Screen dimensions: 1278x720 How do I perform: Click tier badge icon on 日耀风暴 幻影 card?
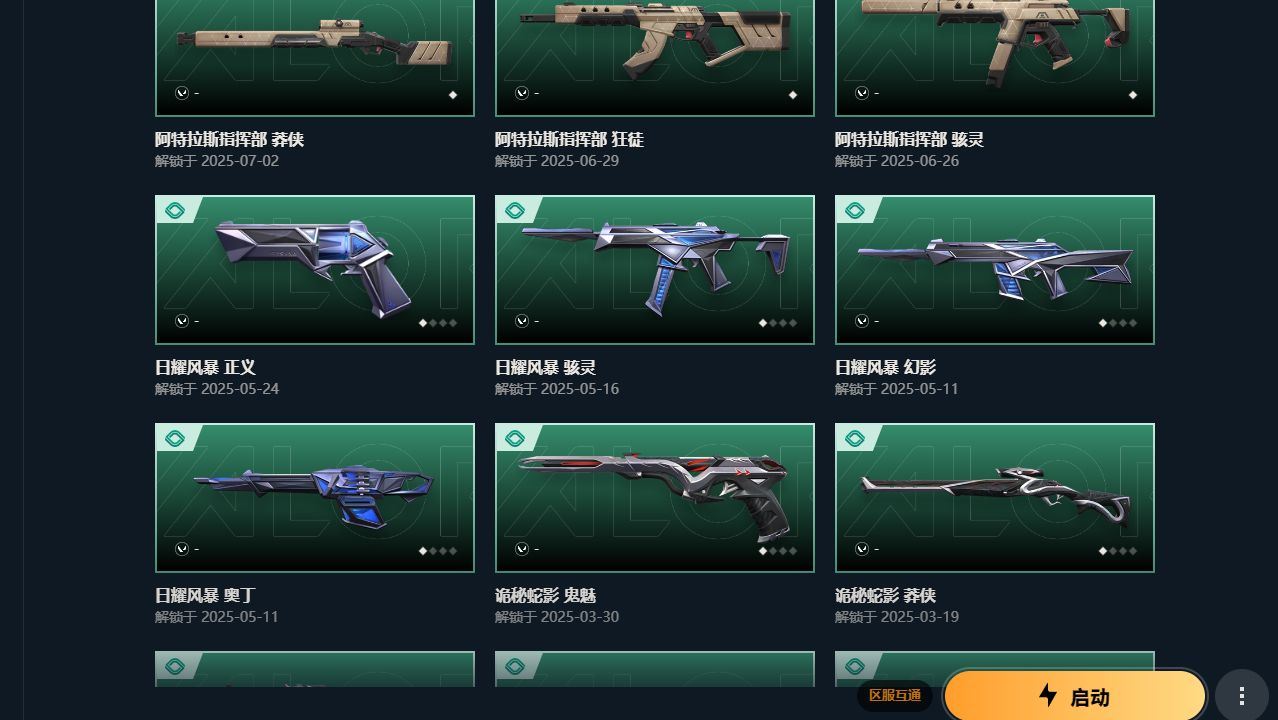(x=855, y=211)
